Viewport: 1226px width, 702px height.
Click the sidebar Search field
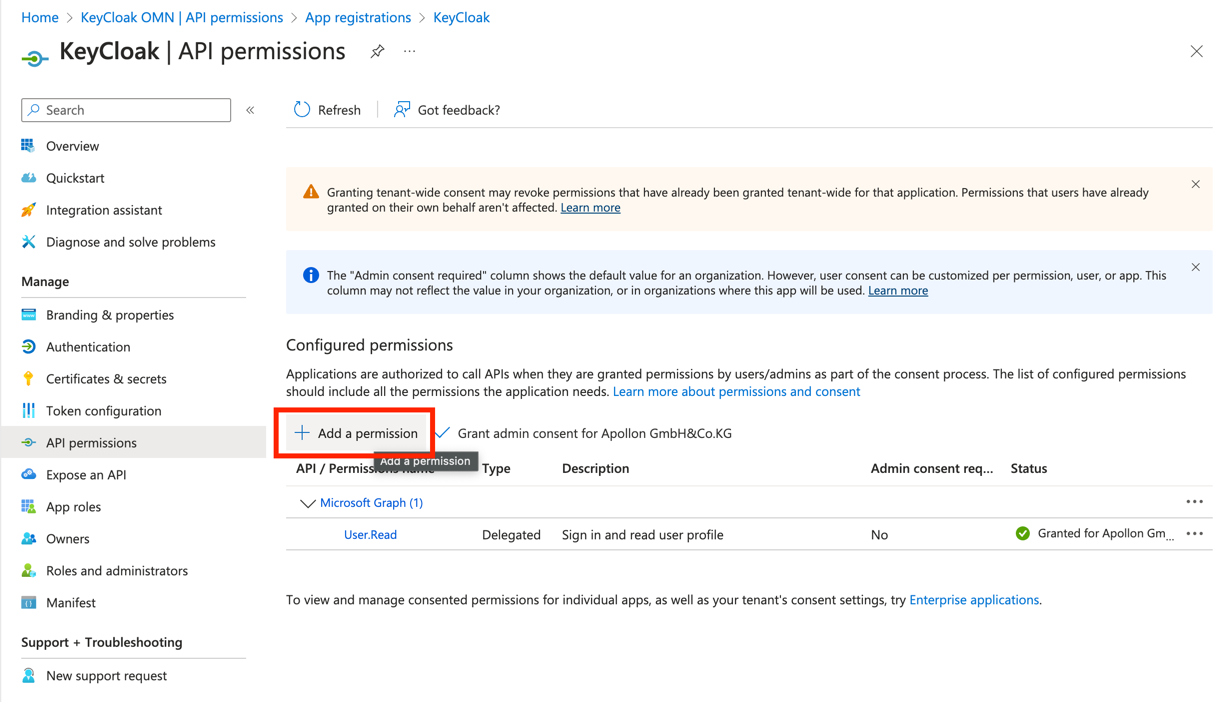(126, 110)
